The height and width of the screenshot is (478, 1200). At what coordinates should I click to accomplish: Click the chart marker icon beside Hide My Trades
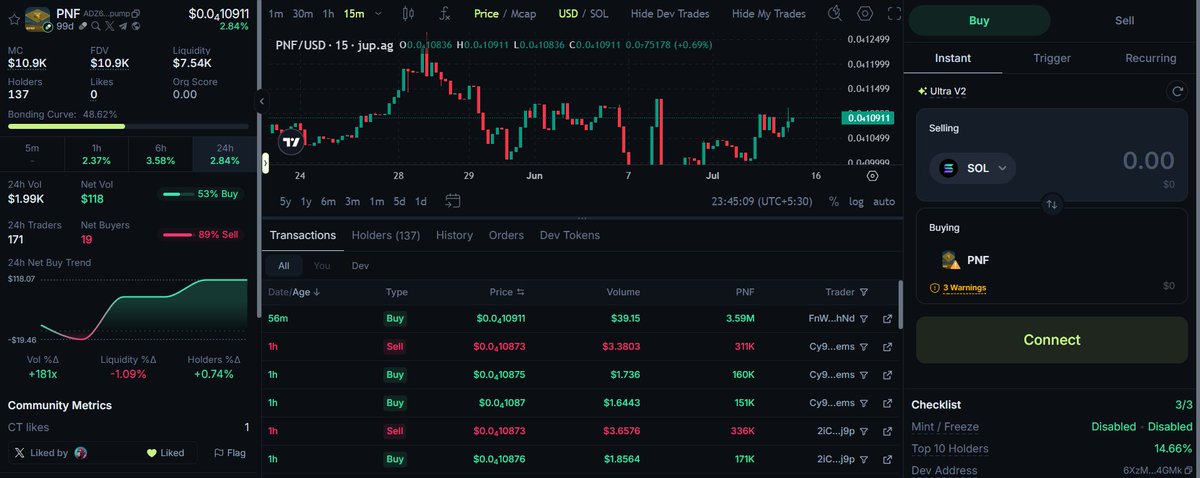[836, 14]
